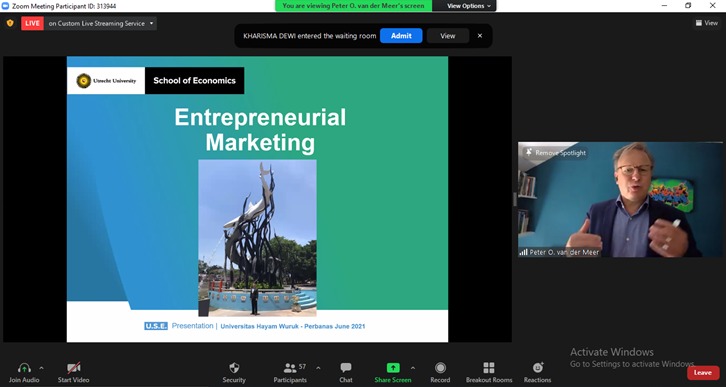Screen dimensions: 726x387
Task: Click the shared slide monument photo
Action: click(257, 238)
